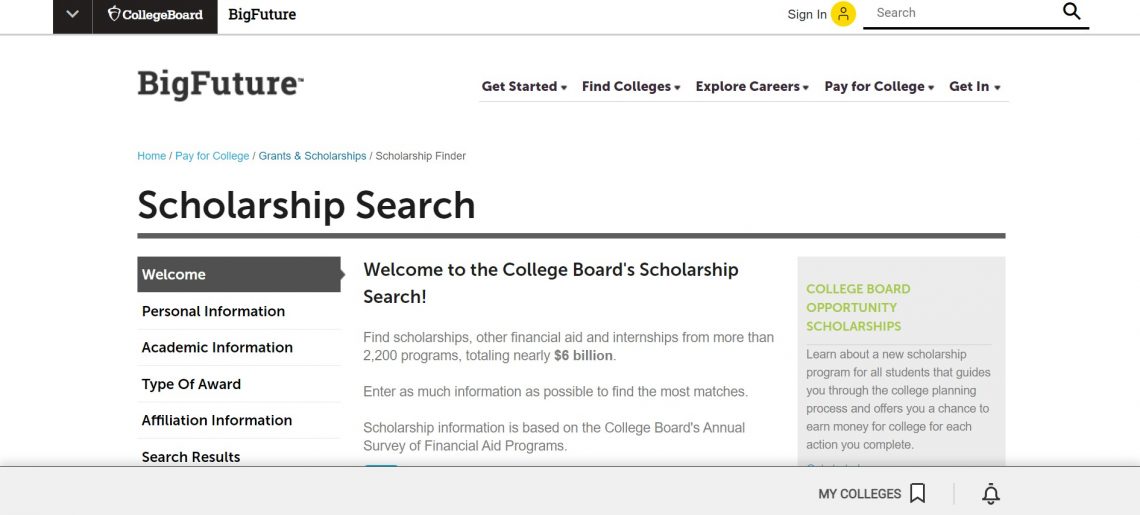
Task: Click the yellow Sign In profile icon
Action: tap(843, 14)
